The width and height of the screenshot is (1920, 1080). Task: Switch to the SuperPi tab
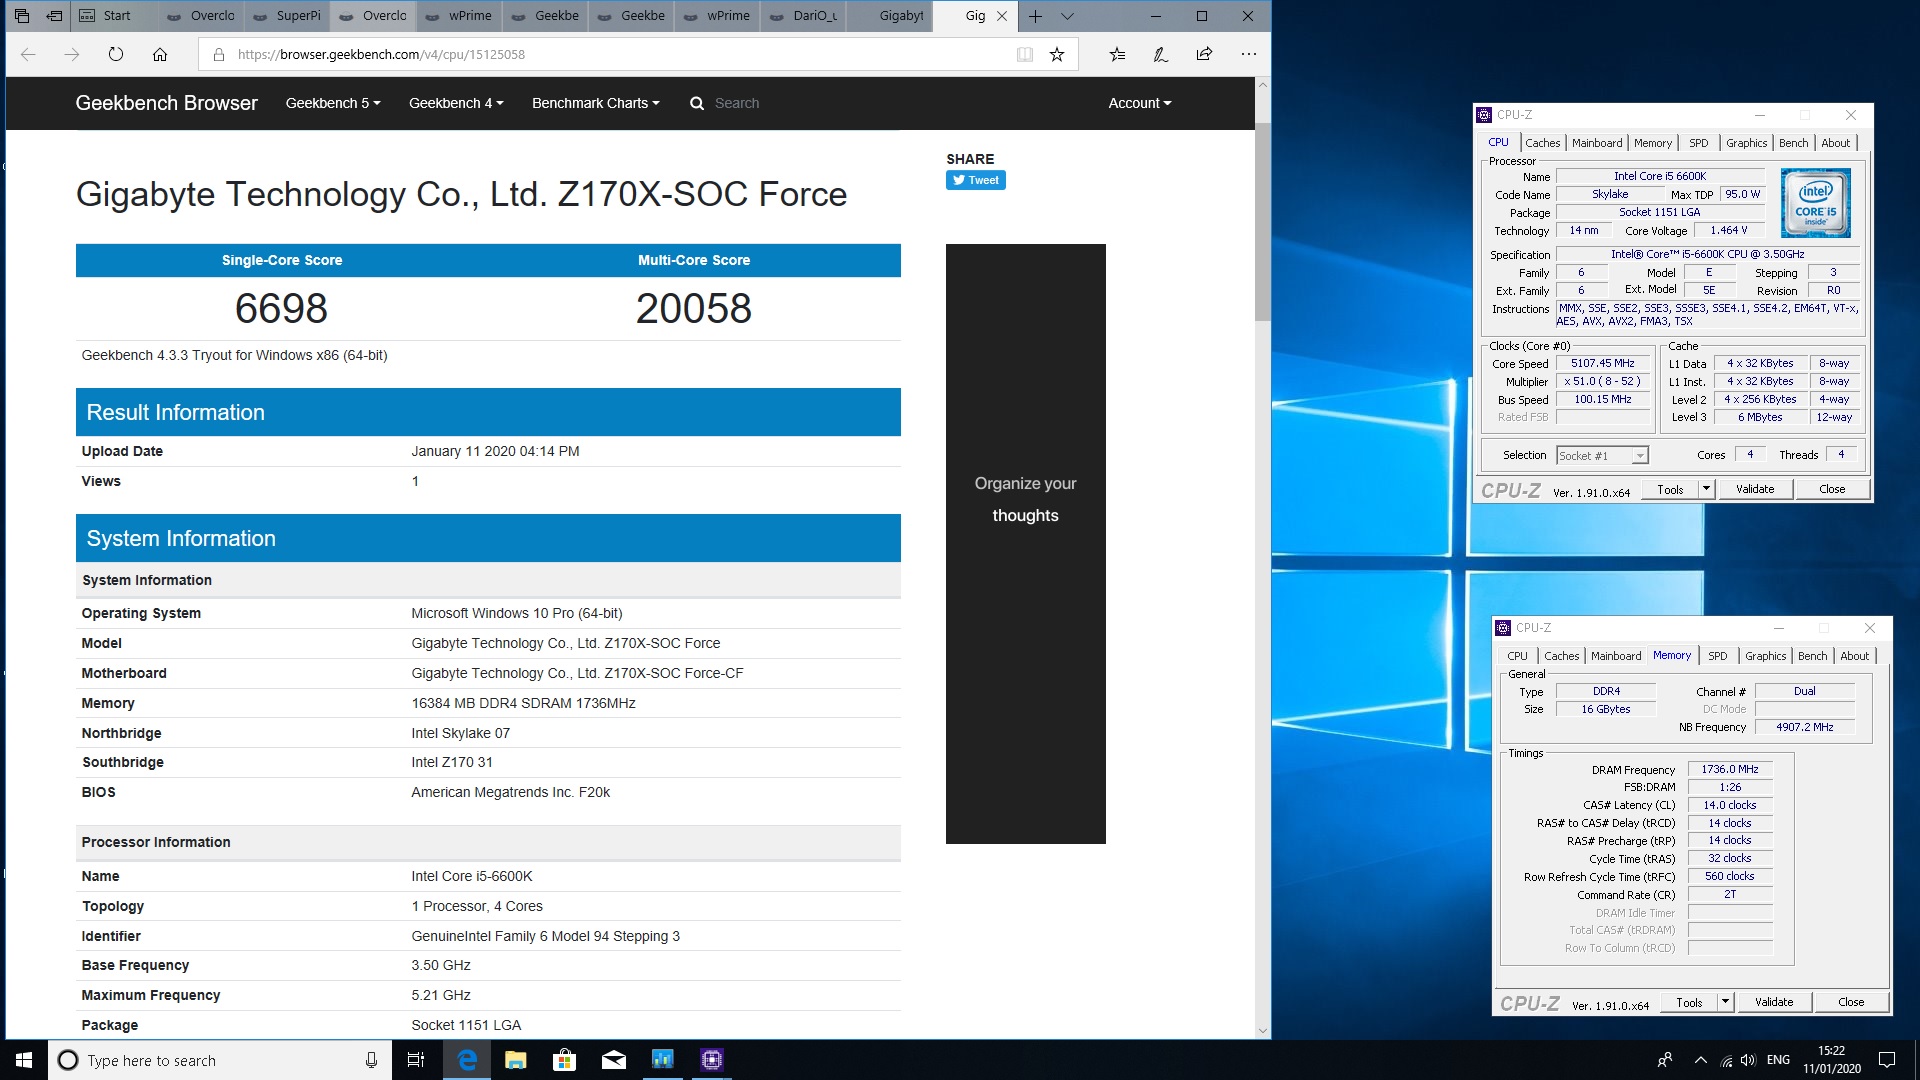[x=287, y=16]
